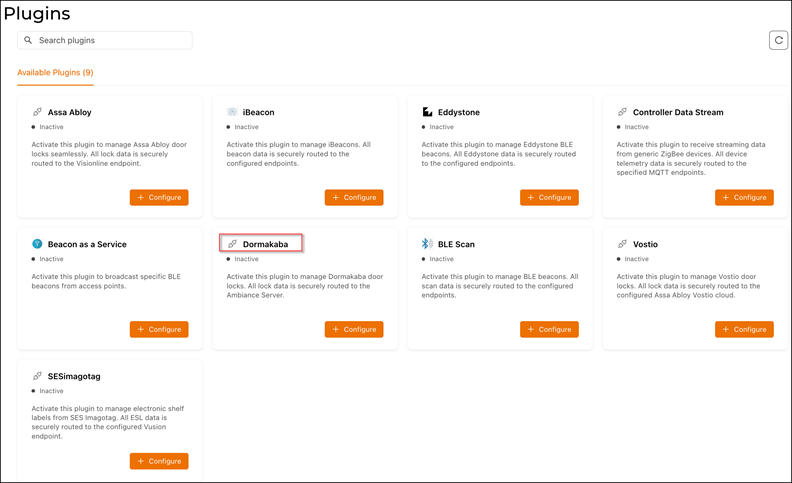Open the Available Plugins (9) tab
The image size is (792, 483).
tap(55, 73)
